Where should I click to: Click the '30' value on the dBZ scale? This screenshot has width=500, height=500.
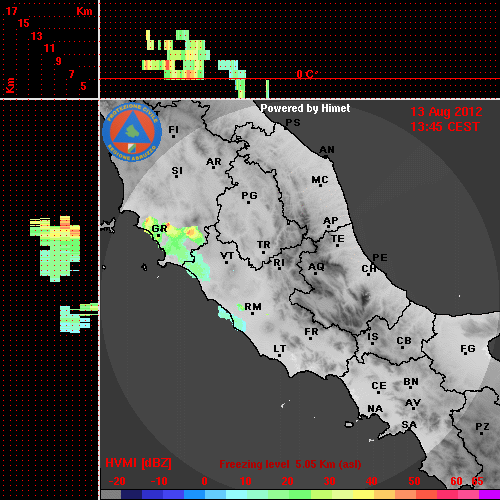pos(330,481)
